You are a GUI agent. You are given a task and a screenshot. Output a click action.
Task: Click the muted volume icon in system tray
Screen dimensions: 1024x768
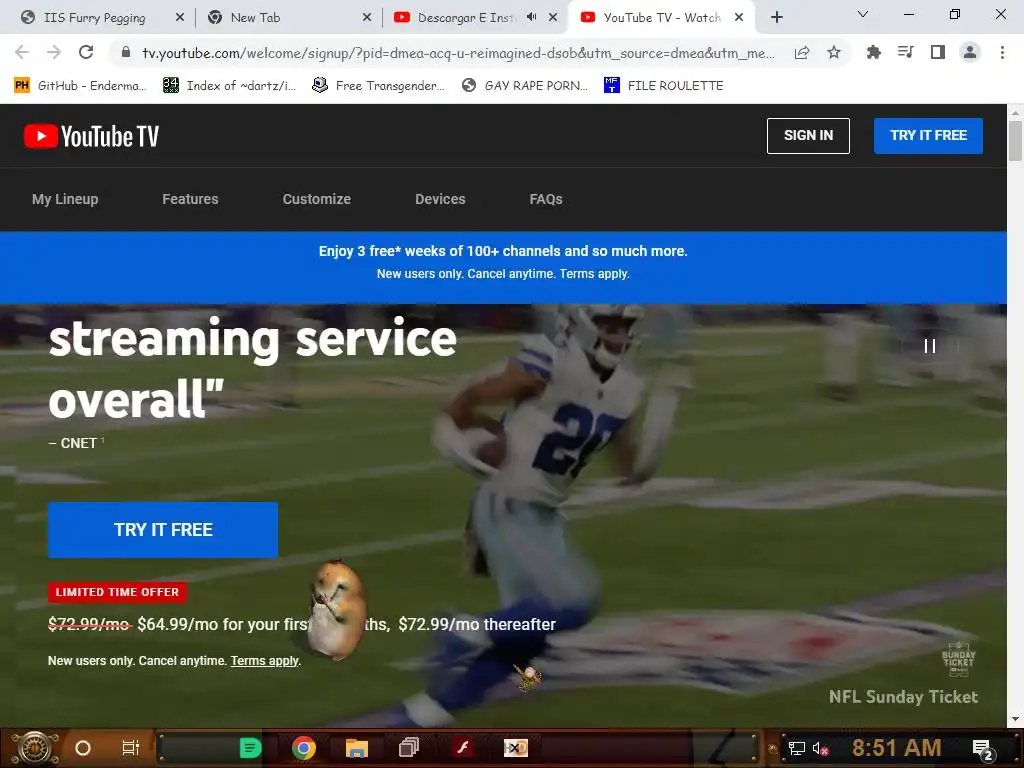[820, 748]
